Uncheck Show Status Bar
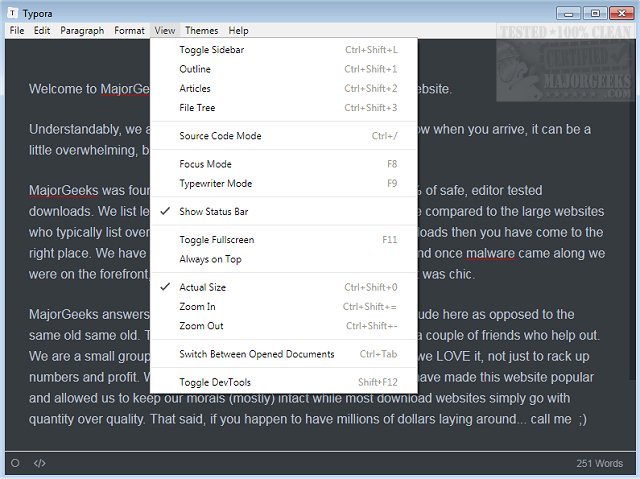640x479 pixels. tap(284, 211)
